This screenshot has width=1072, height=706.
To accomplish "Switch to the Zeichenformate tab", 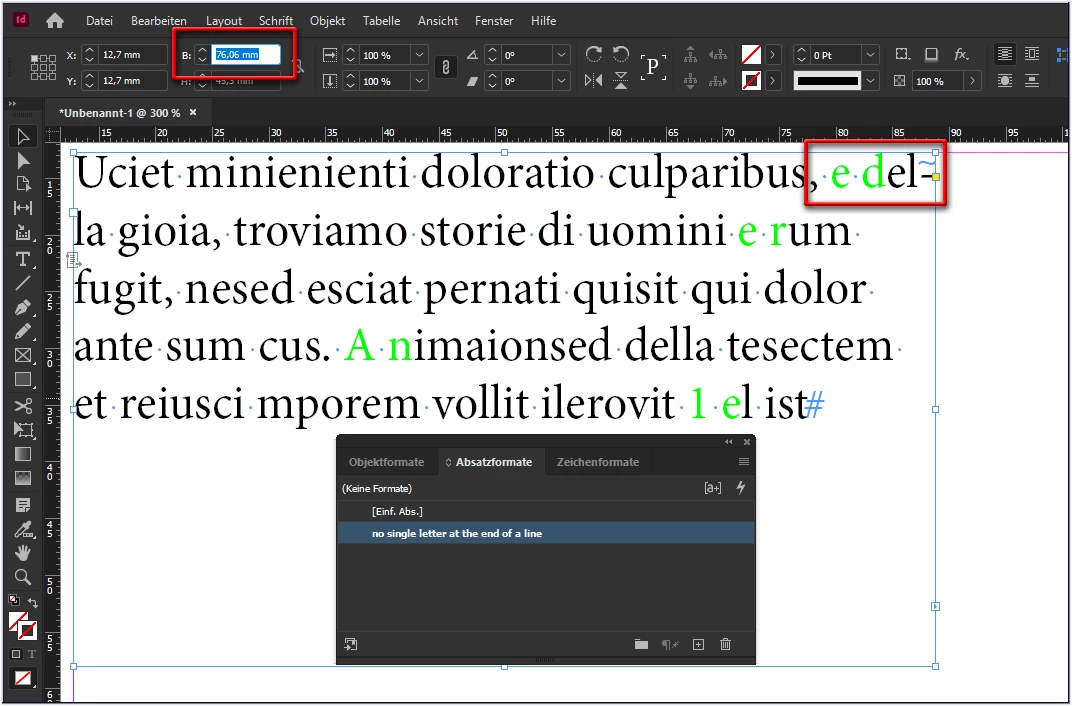I will (x=598, y=462).
